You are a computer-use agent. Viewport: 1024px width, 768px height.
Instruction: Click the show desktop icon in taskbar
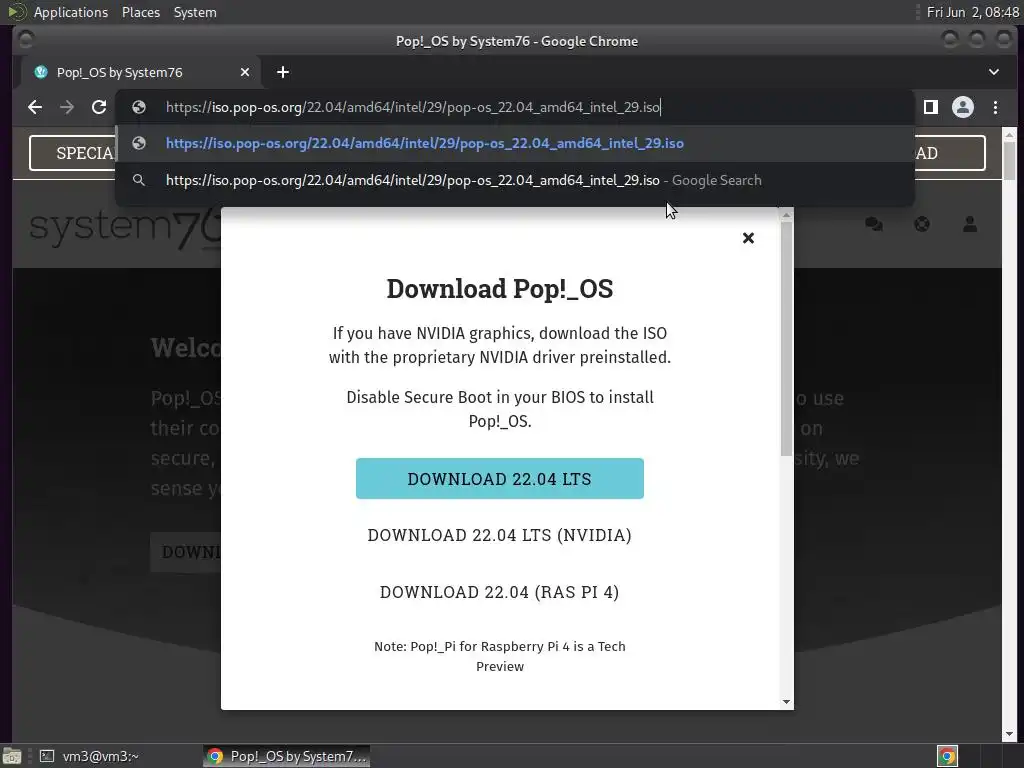12,756
